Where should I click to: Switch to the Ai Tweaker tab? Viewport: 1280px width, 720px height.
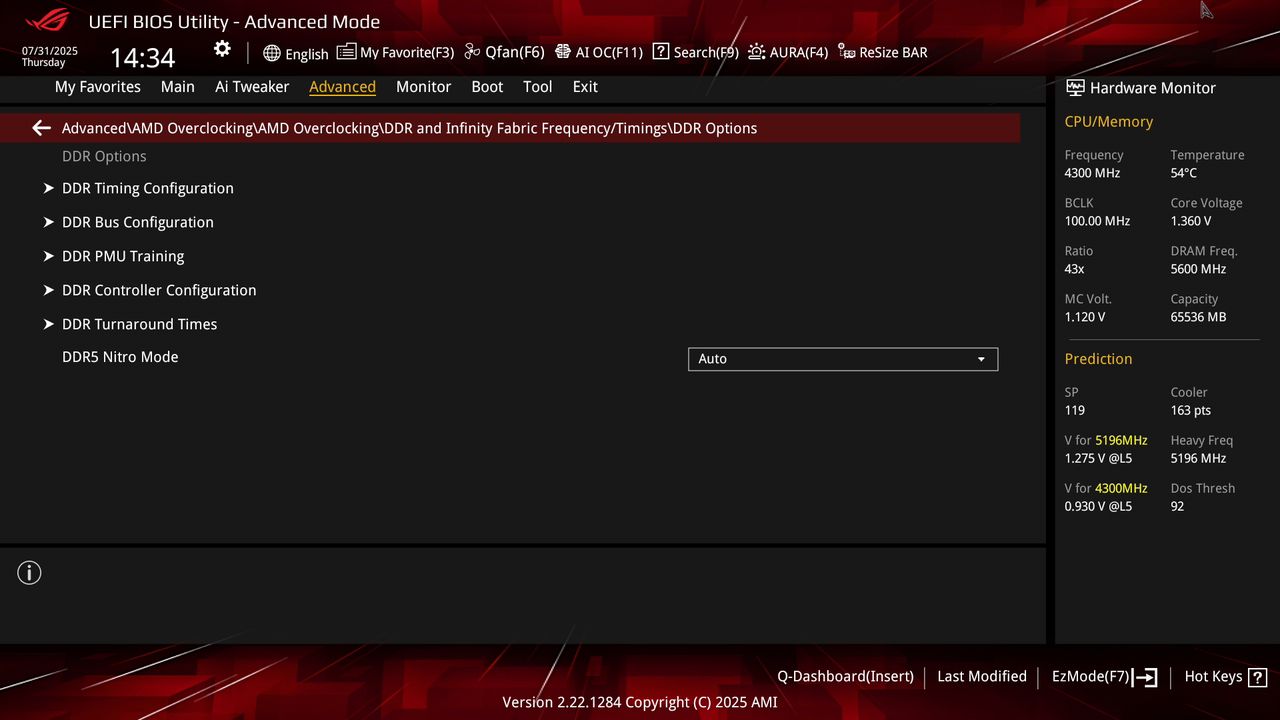click(x=252, y=87)
